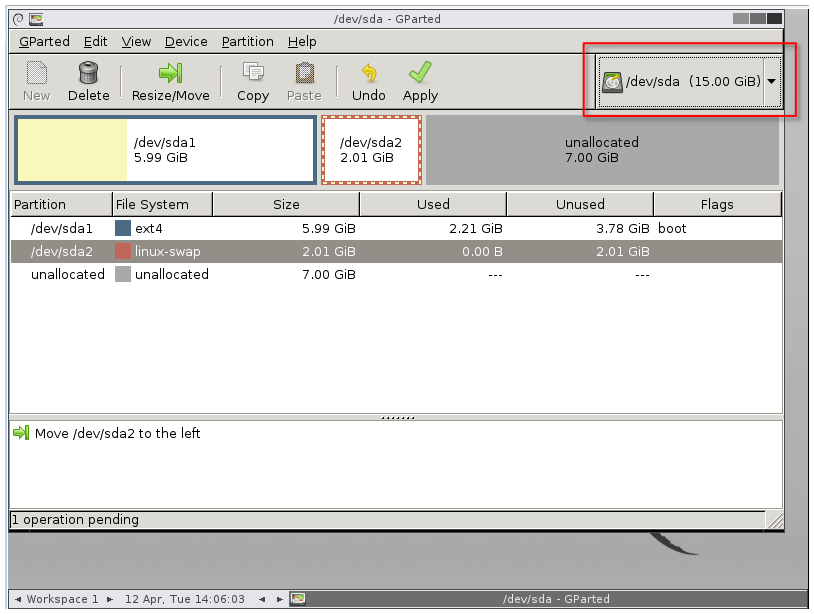Screen dimensions: 814x614
Task: Click the gray unallocated color swatch
Action: point(123,274)
